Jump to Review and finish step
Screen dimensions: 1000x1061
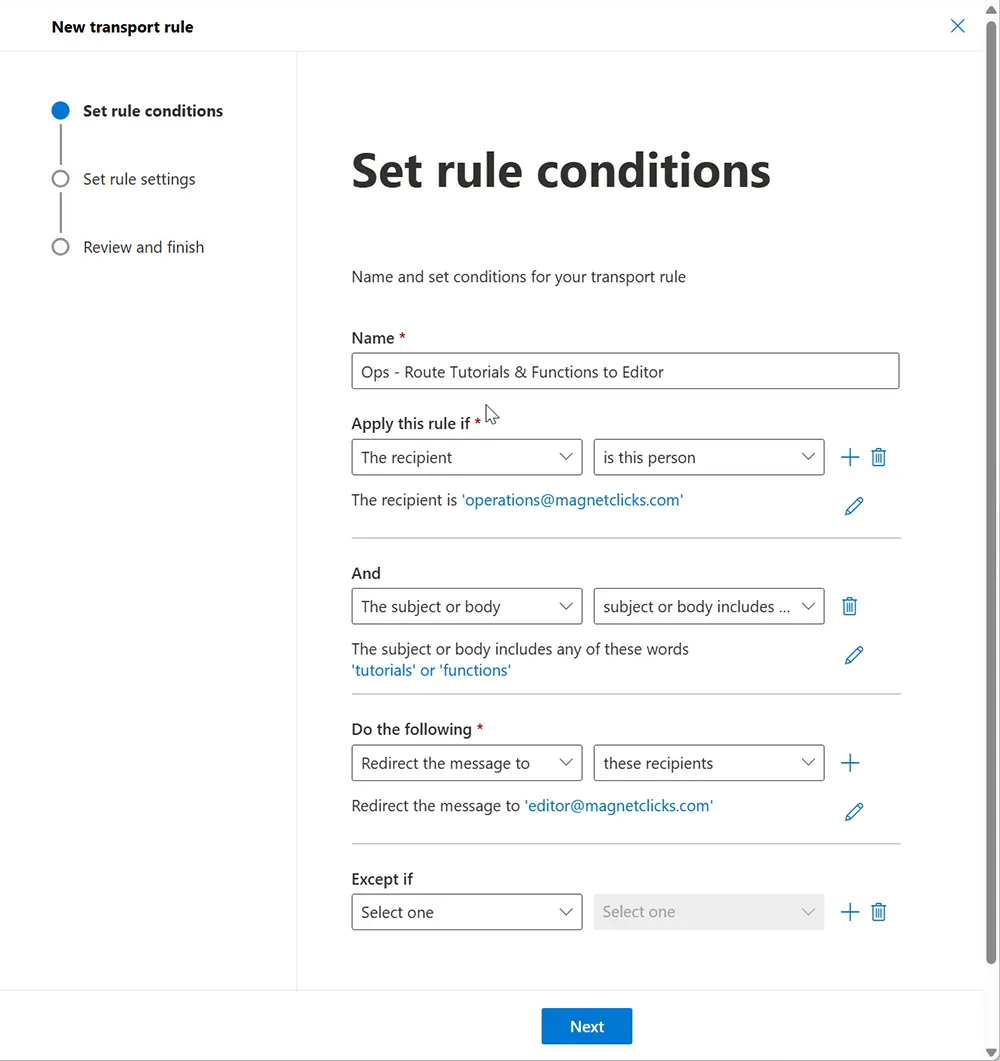(143, 247)
